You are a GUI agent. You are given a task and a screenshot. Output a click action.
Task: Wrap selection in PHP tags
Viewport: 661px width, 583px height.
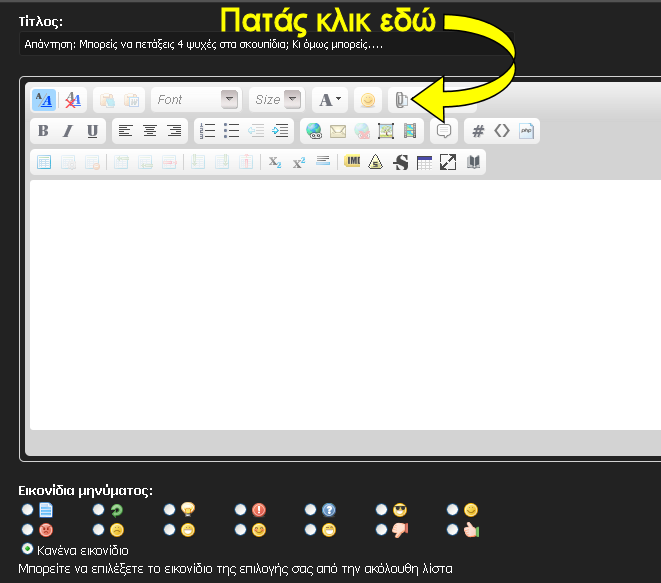click(526, 131)
